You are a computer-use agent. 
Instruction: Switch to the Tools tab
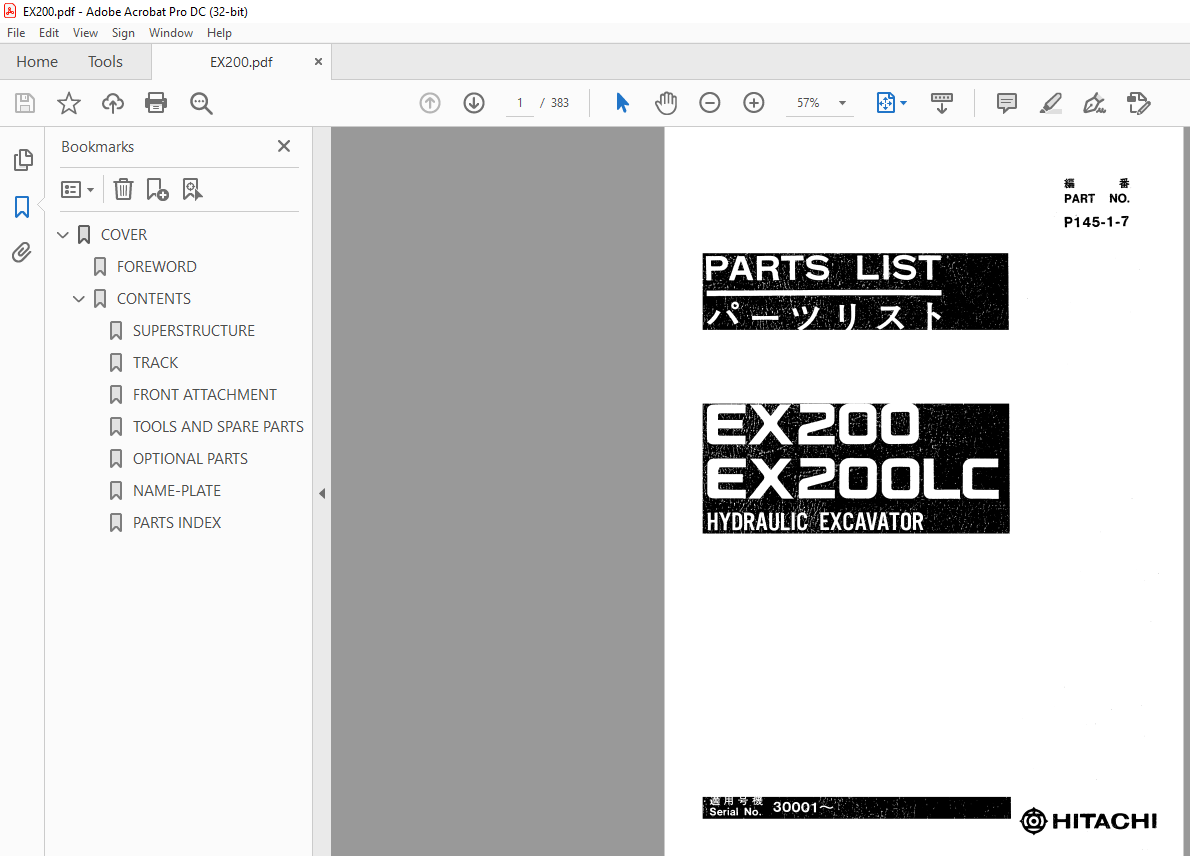105,61
